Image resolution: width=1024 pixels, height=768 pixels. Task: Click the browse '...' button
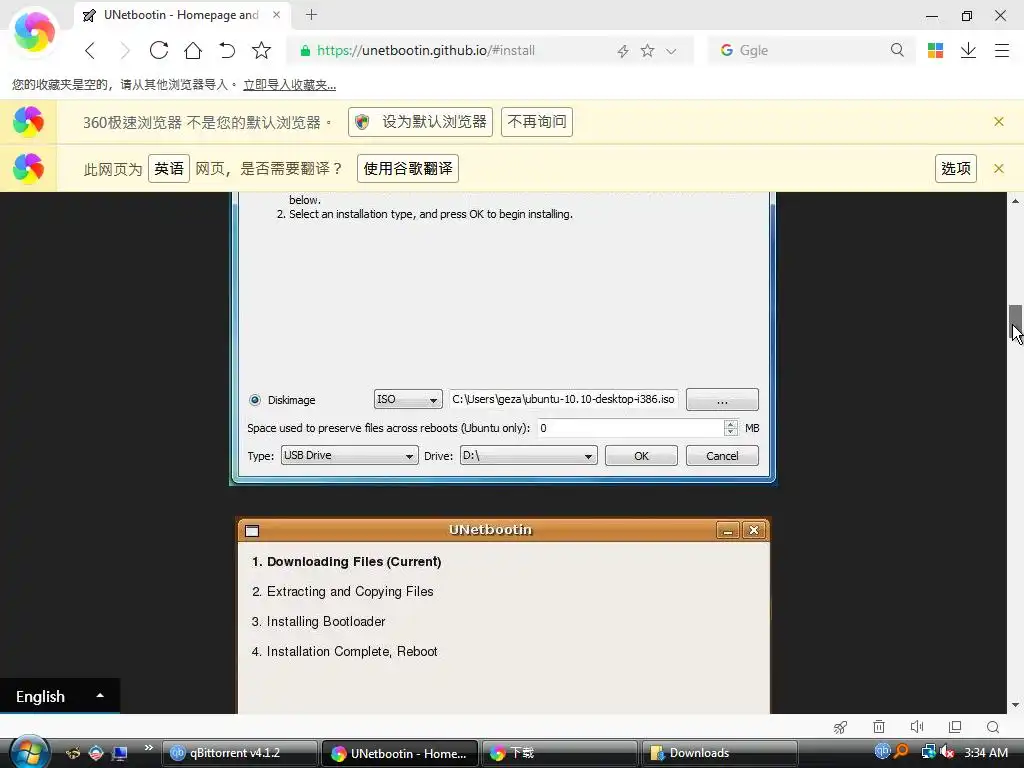click(x=722, y=399)
